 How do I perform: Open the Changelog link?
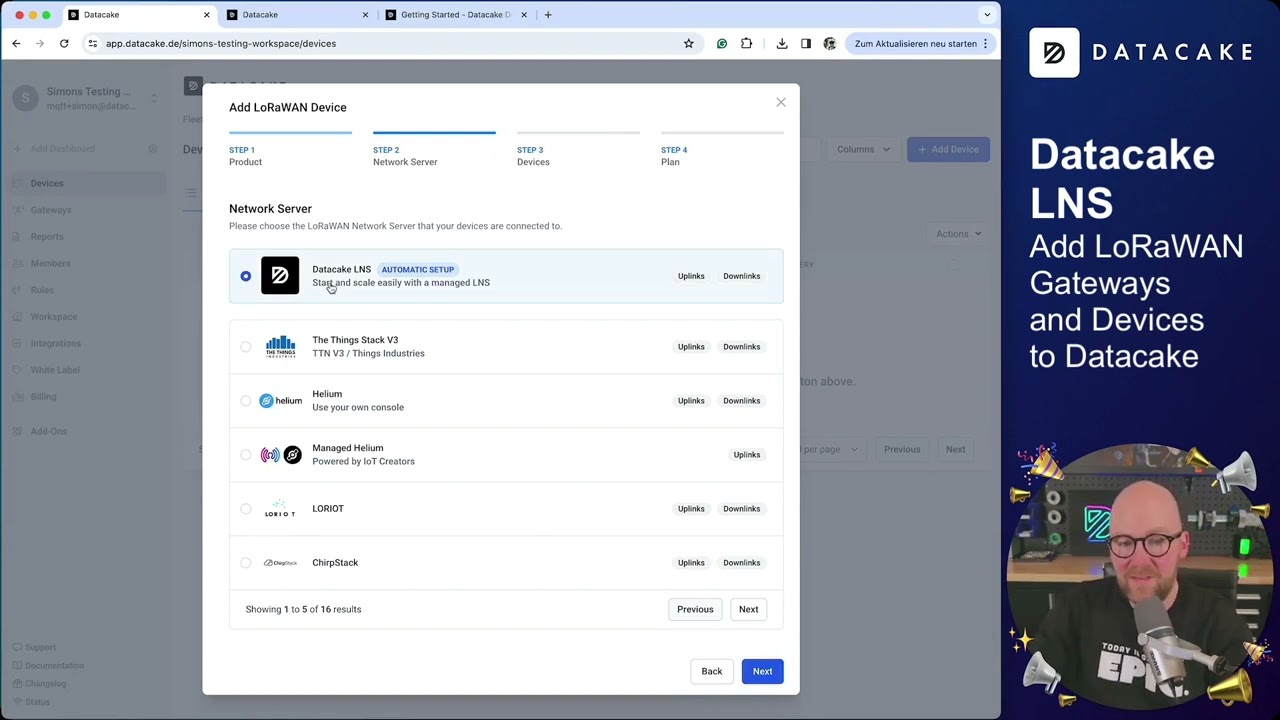pyautogui.click(x=45, y=684)
